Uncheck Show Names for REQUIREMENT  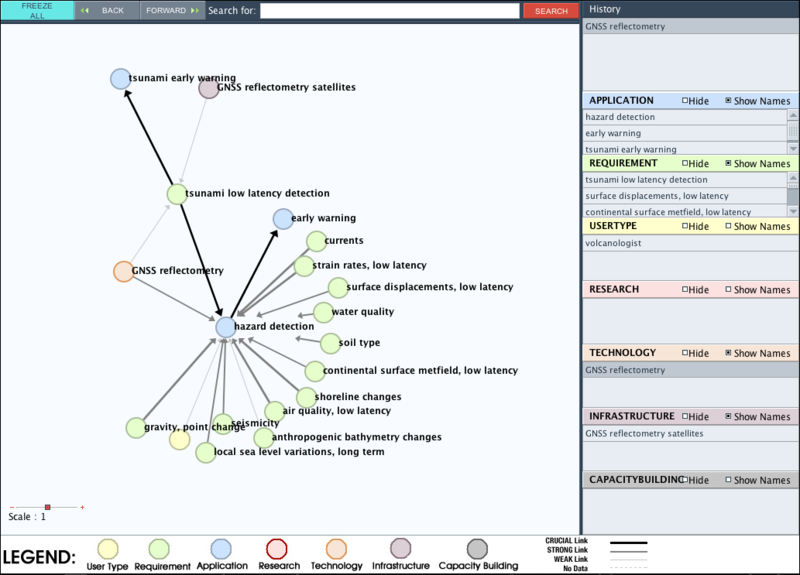point(728,164)
